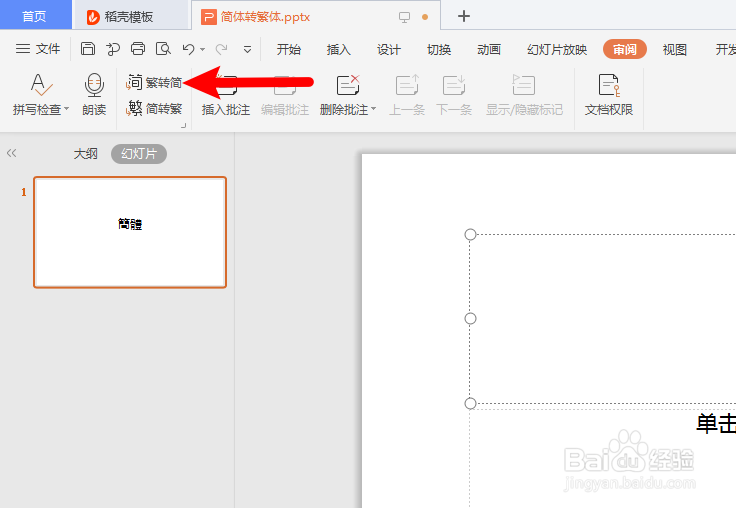Open Print Preview icon
This screenshot has height=508, width=736.
[x=163, y=48]
